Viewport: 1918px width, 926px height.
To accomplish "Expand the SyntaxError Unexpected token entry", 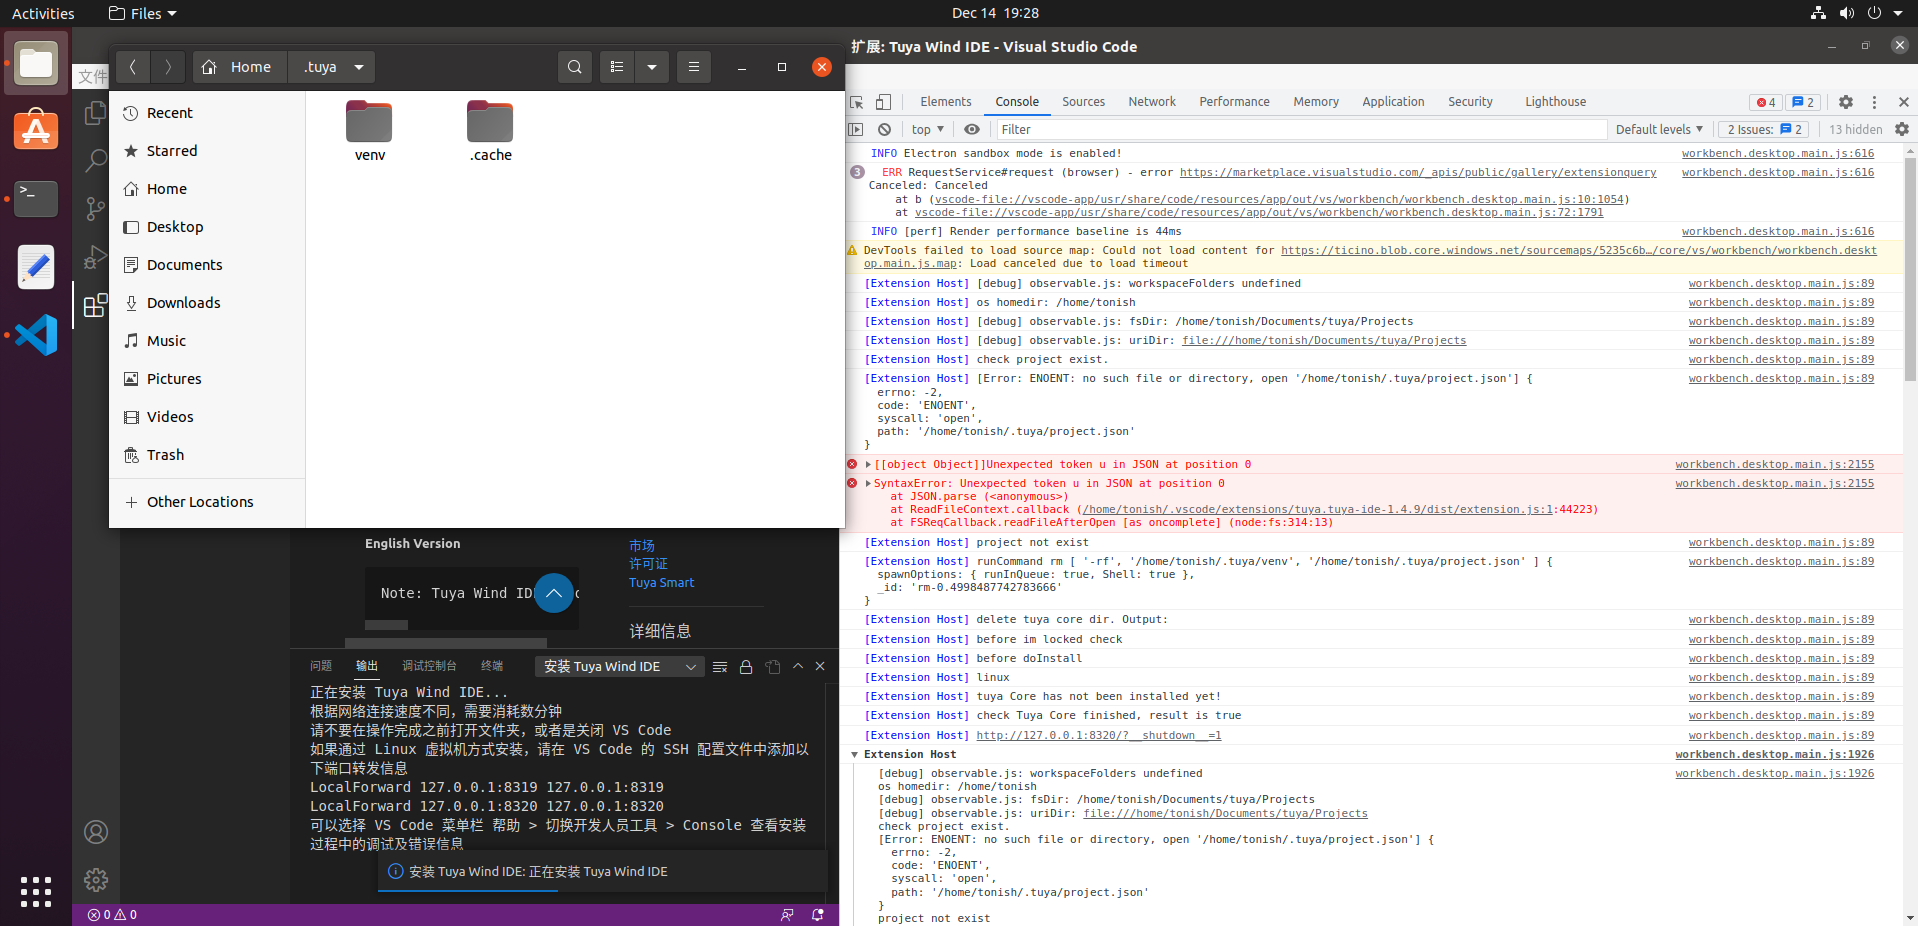I will [868, 483].
